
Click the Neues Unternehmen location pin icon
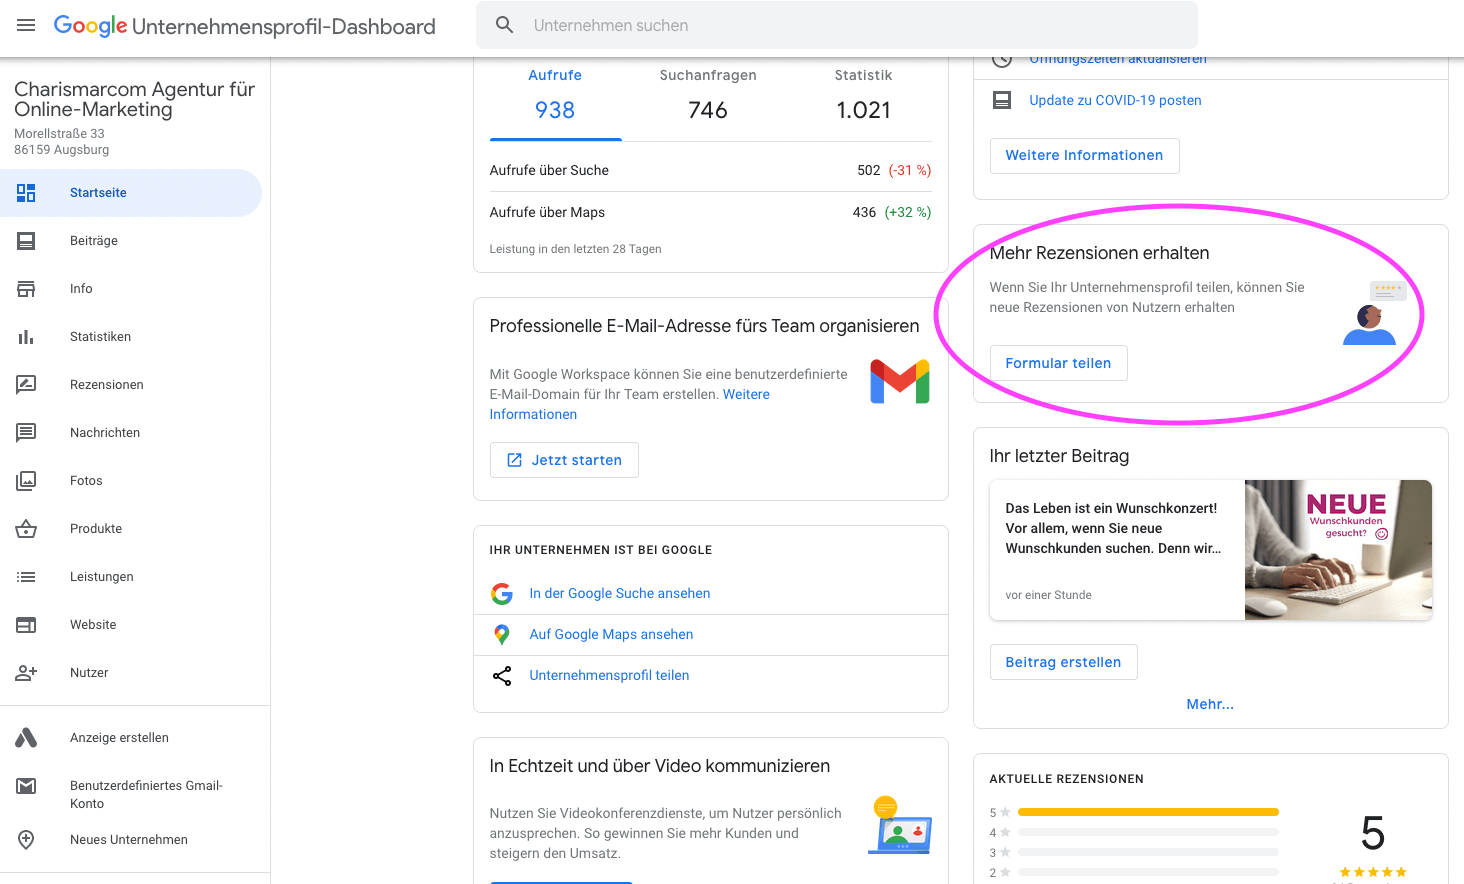(26, 840)
